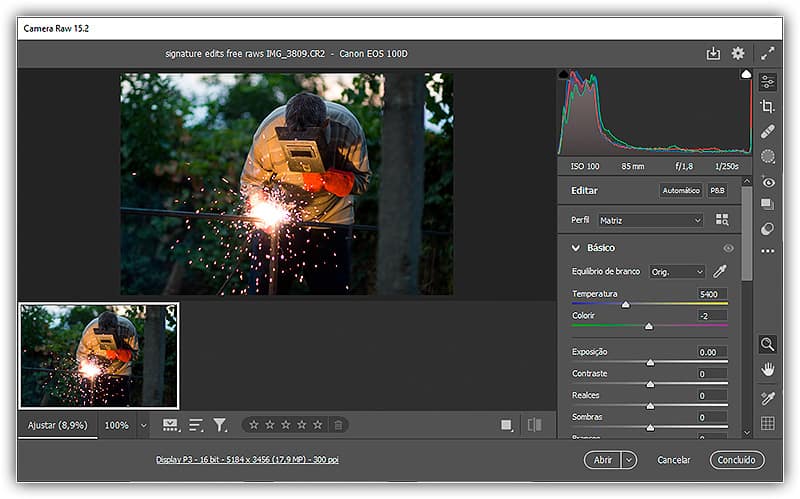This screenshot has width=800, height=499.
Task: Click the Cancelar button
Action: coord(673,460)
